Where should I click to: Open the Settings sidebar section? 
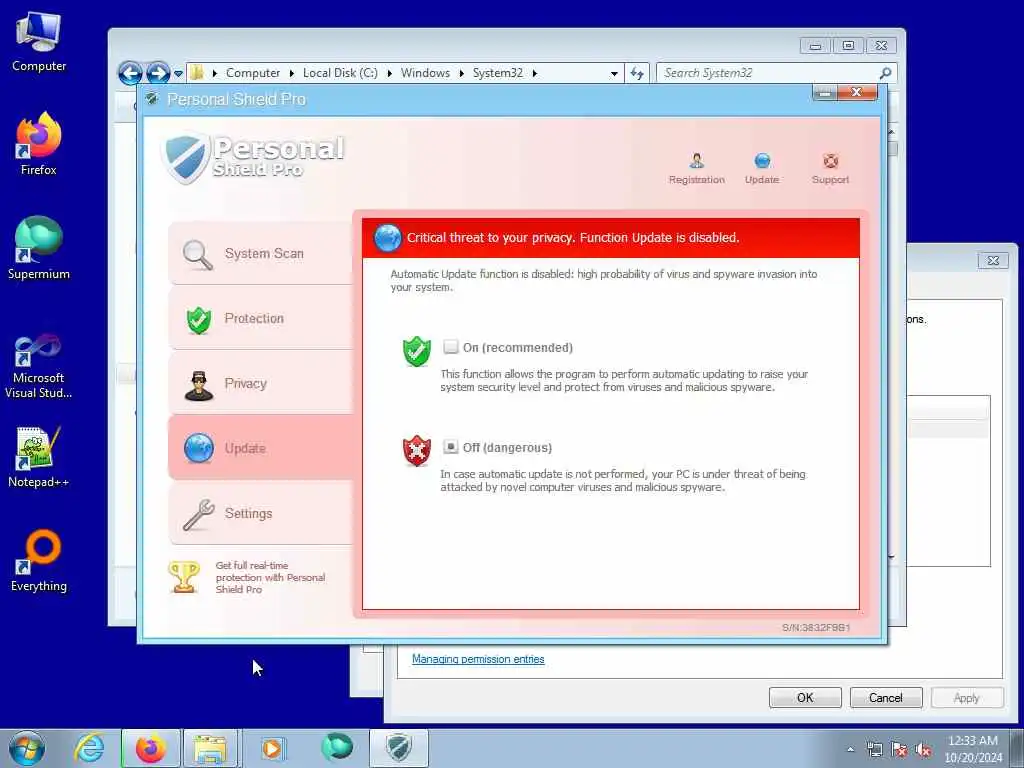click(x=260, y=513)
